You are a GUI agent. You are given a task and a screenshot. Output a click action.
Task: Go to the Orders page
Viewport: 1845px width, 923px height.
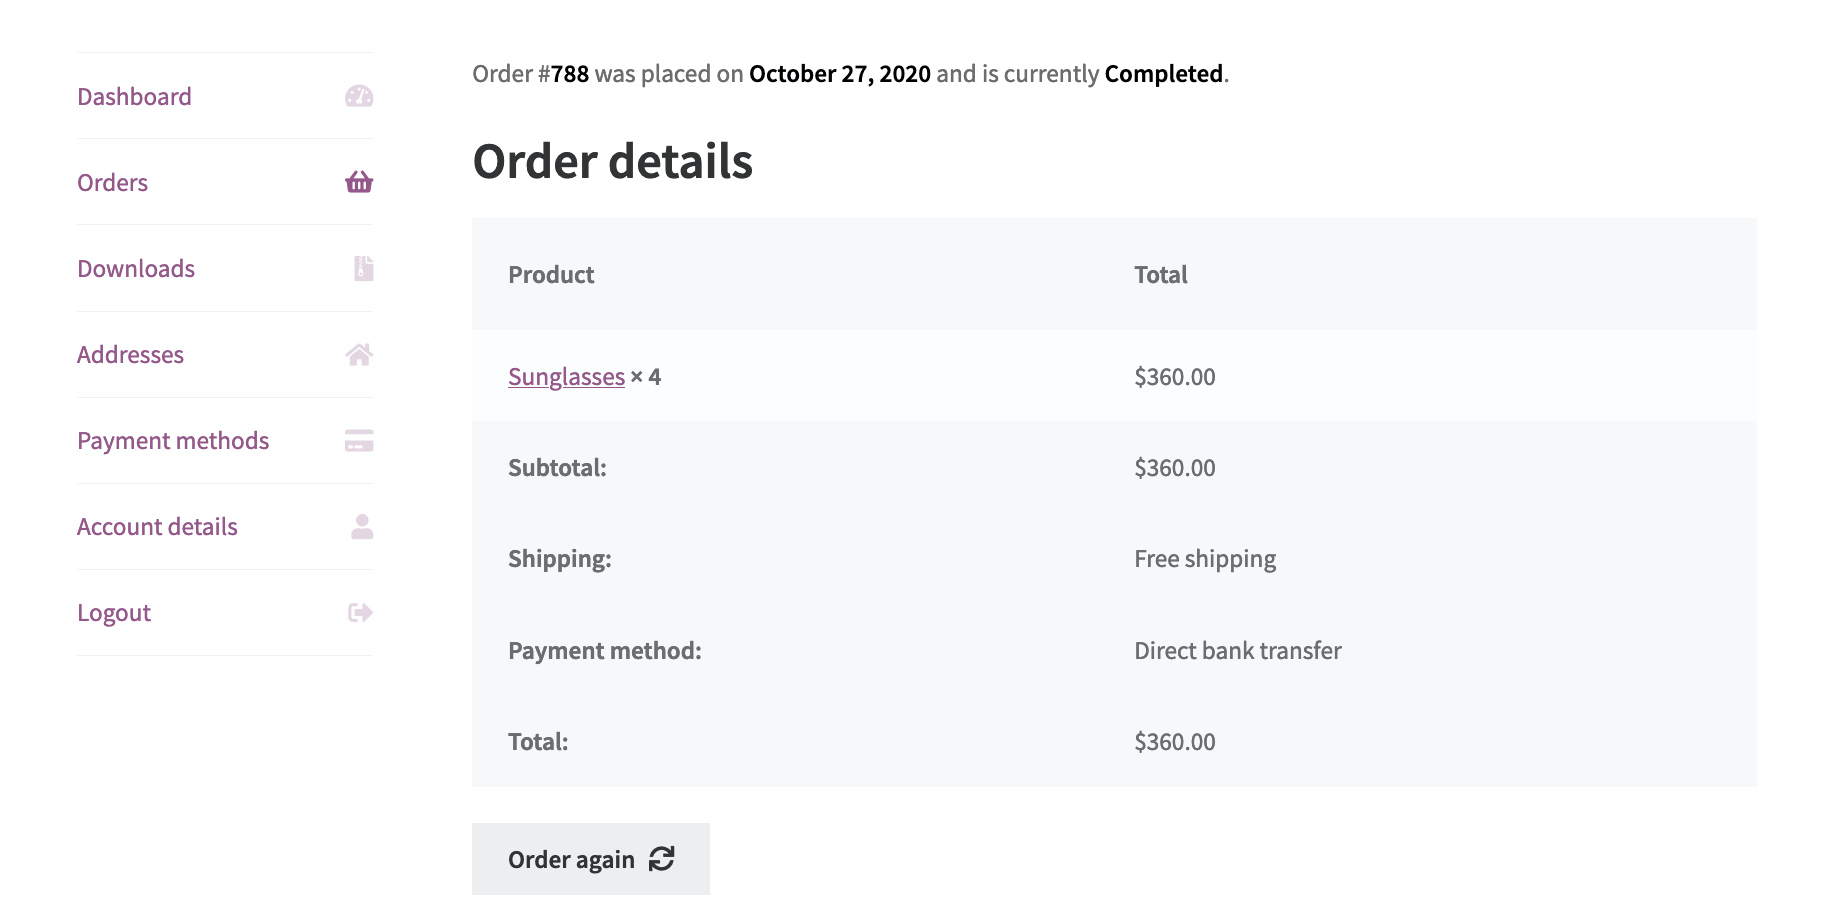click(112, 183)
